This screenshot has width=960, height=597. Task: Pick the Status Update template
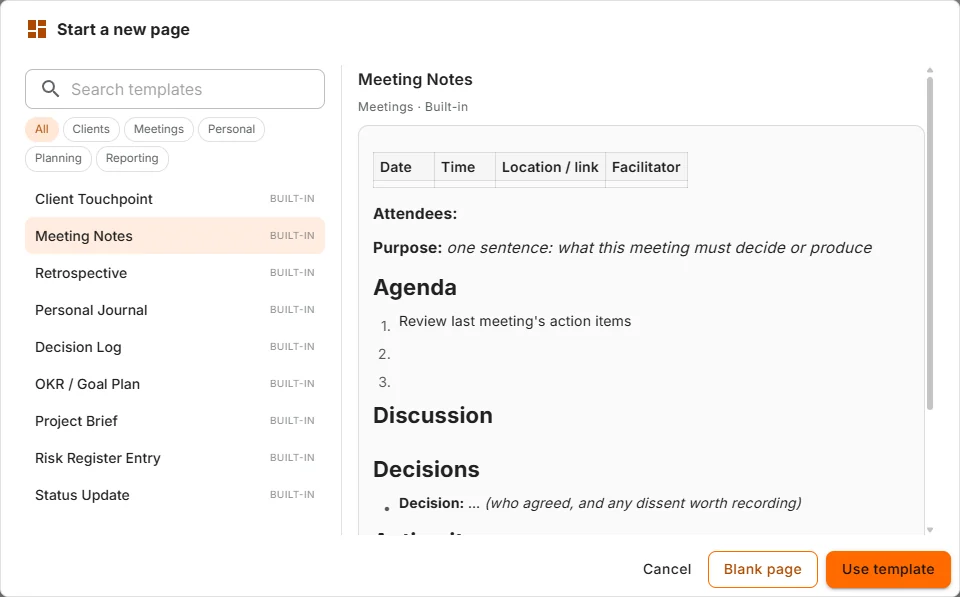click(175, 495)
